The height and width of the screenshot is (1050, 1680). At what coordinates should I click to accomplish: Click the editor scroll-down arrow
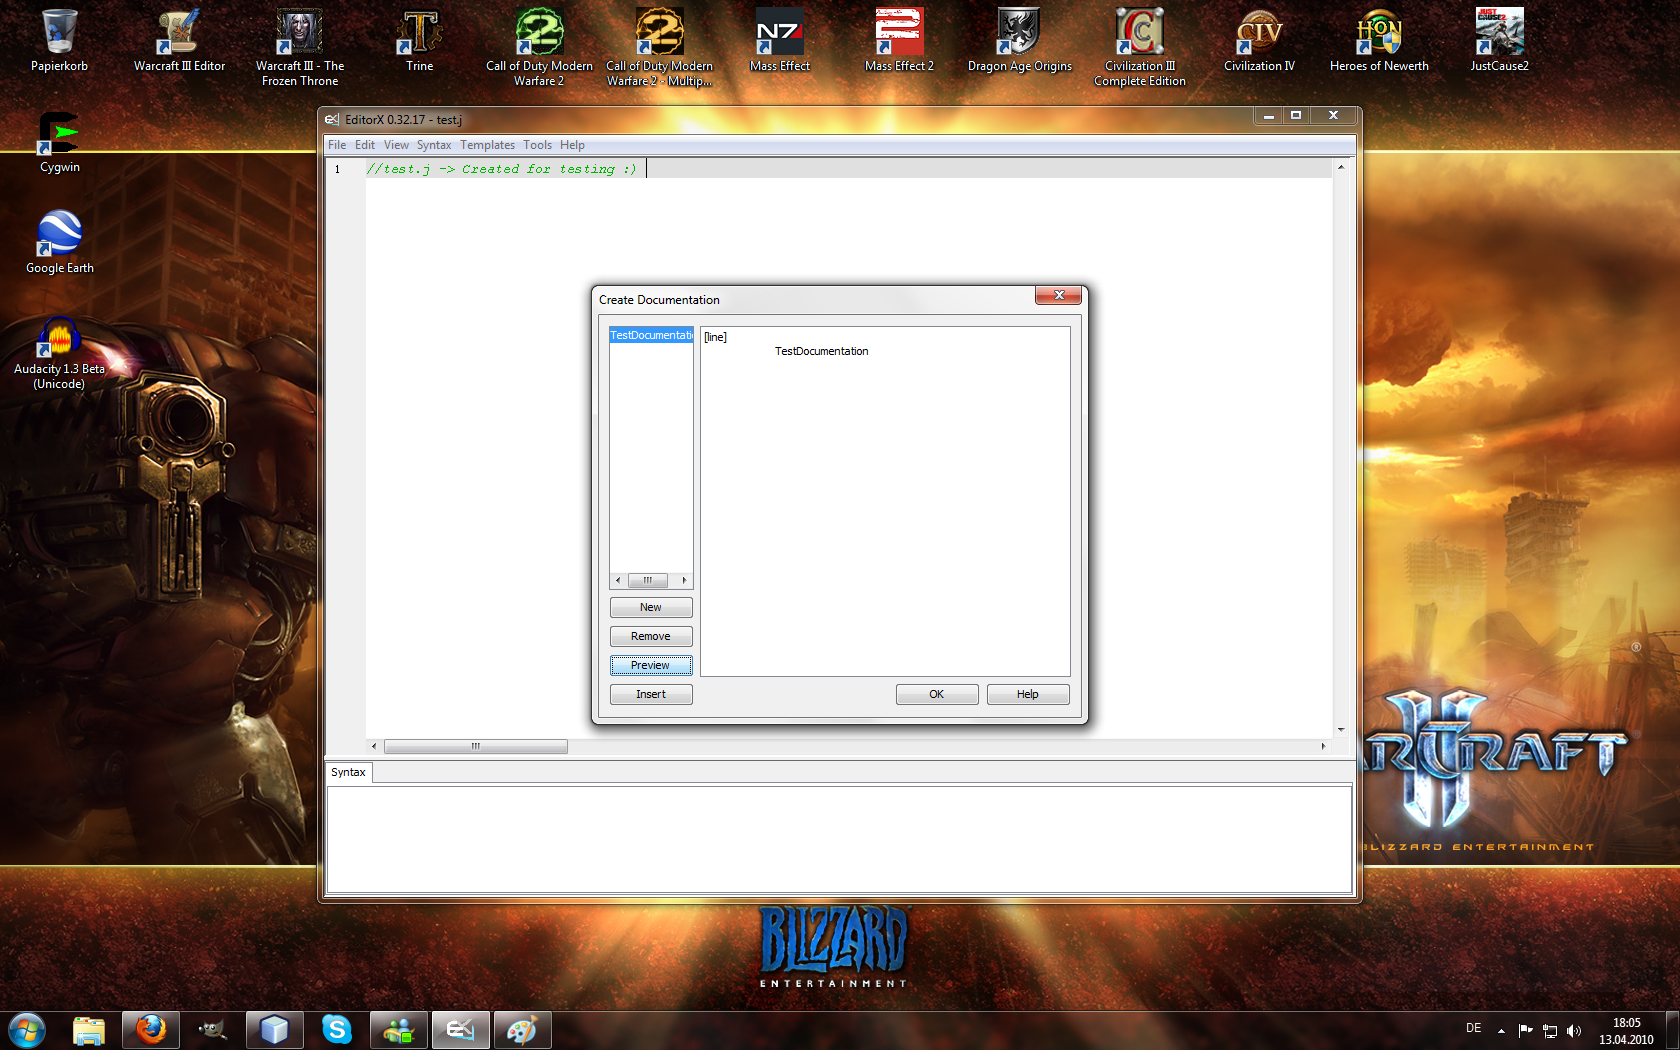click(x=1341, y=730)
